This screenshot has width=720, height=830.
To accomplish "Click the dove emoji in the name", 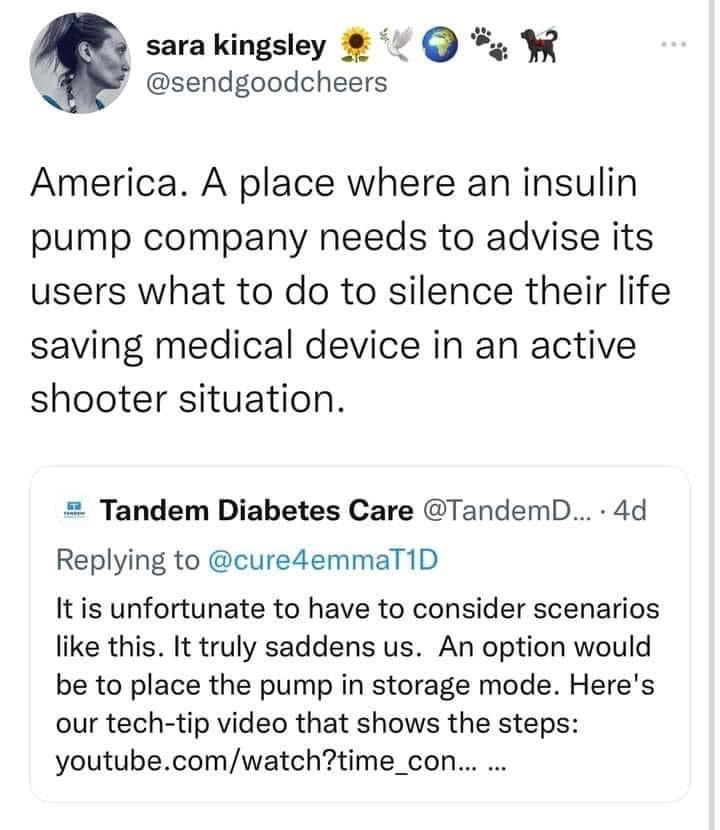I will click(395, 45).
